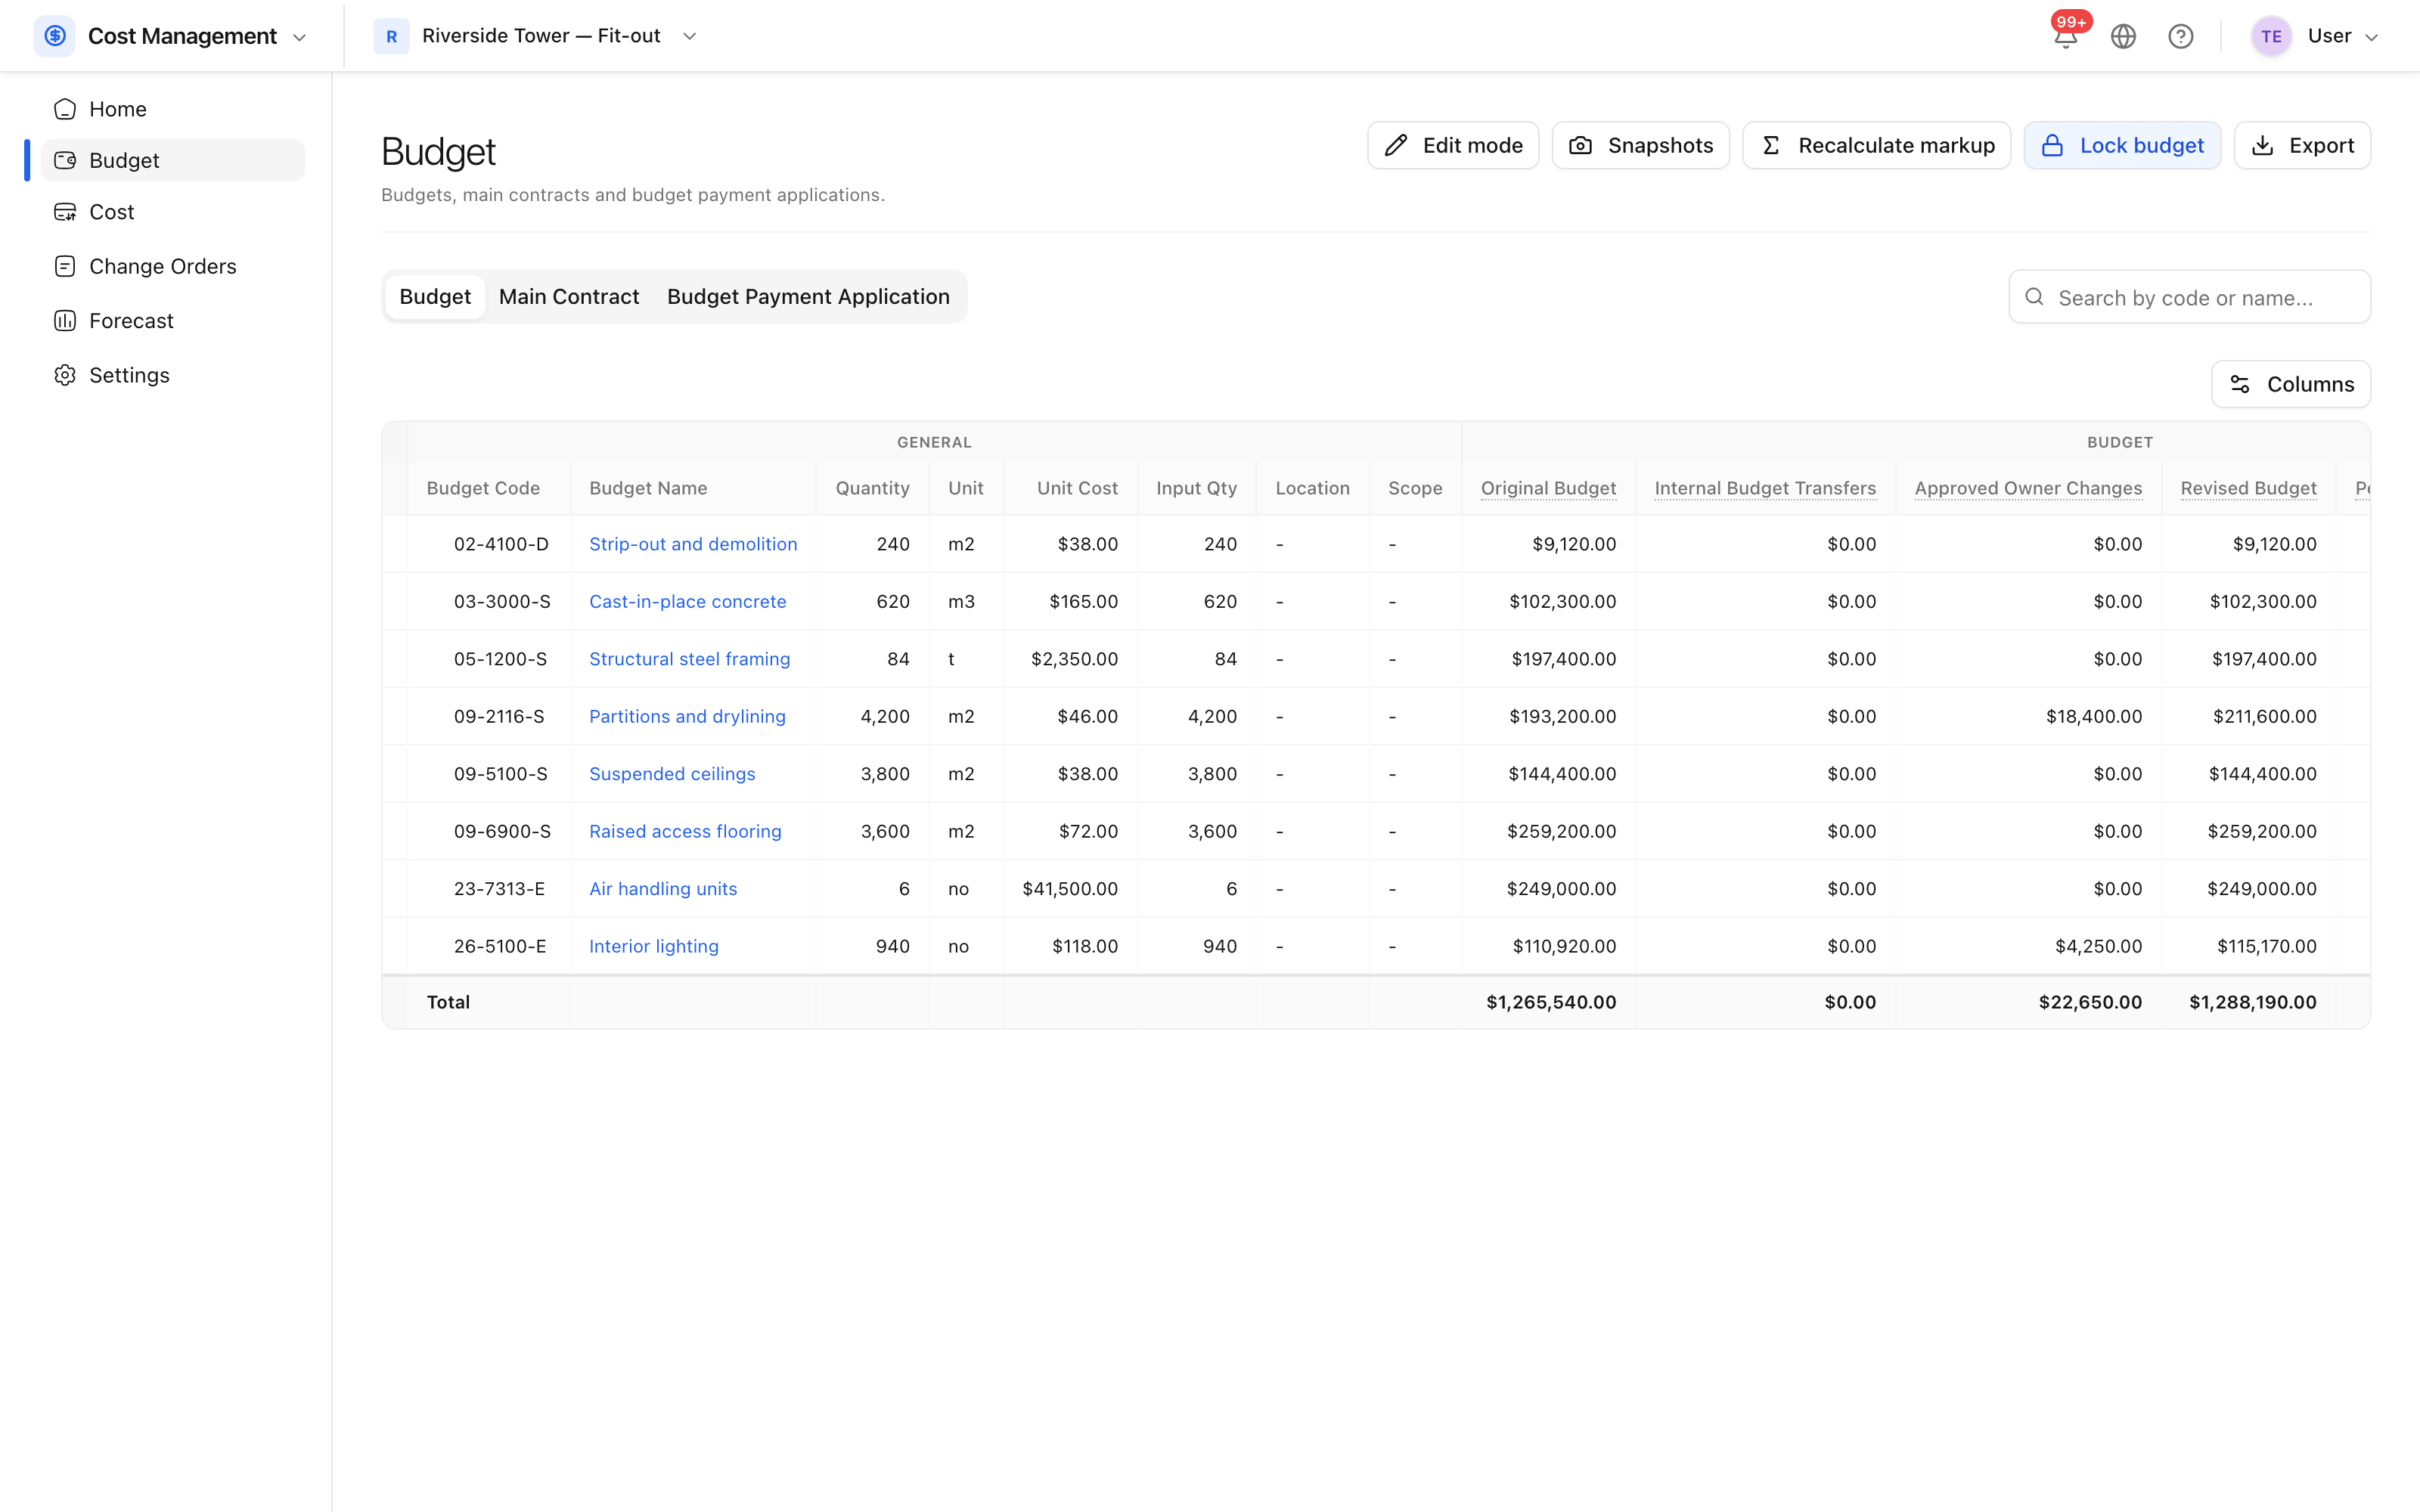Click the R project badge icon
Viewport: 2420px width, 1512px height.
391,36
